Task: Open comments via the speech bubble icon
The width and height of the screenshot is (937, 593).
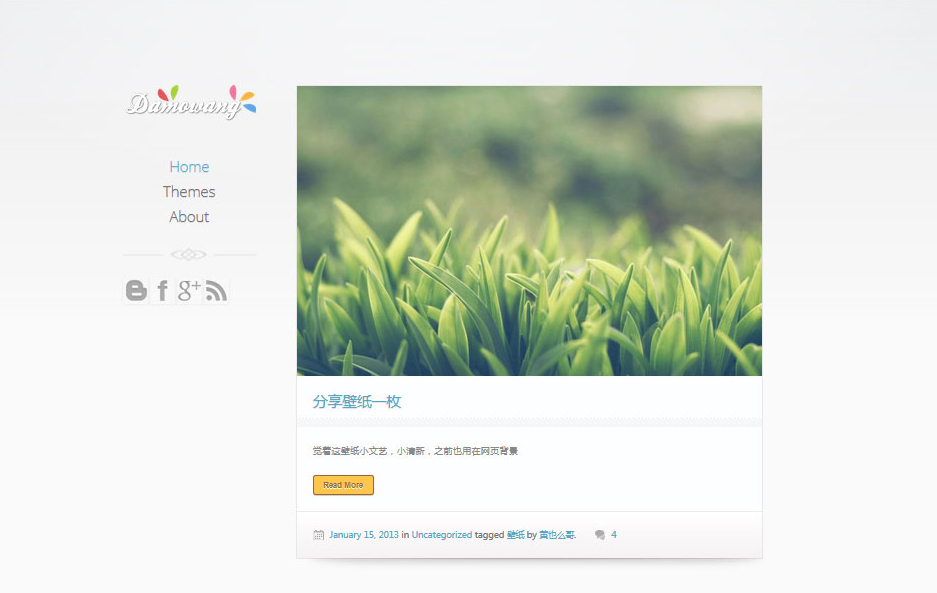Action: point(601,534)
